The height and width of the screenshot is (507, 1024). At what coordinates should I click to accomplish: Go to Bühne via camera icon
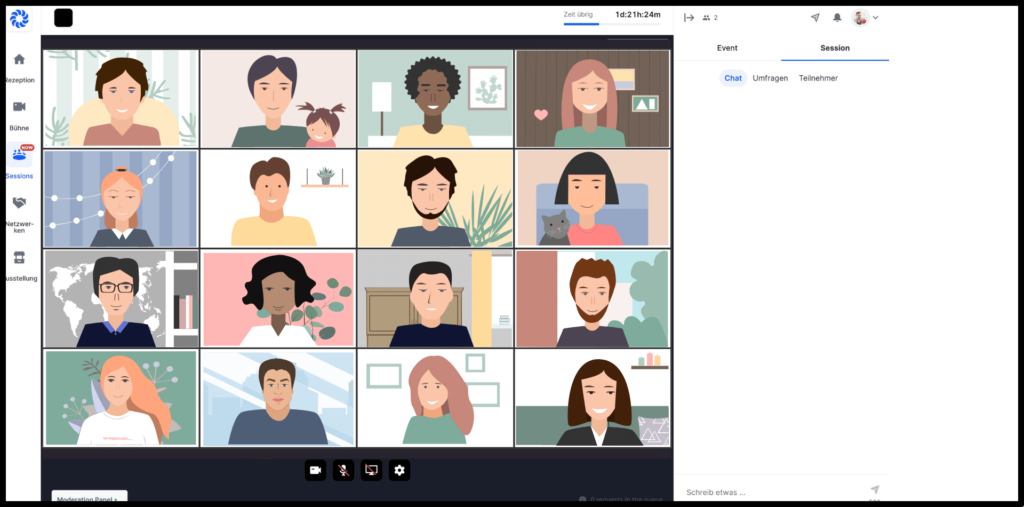19,107
